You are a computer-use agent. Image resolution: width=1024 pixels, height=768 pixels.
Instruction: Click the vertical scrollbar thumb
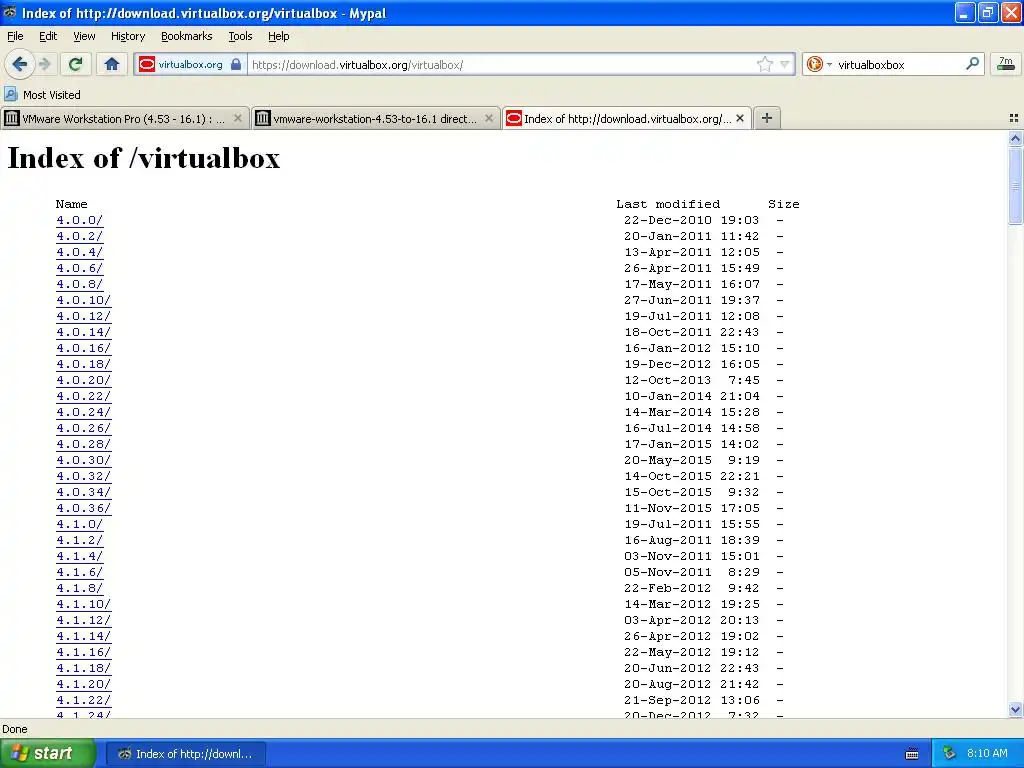pos(1015,185)
